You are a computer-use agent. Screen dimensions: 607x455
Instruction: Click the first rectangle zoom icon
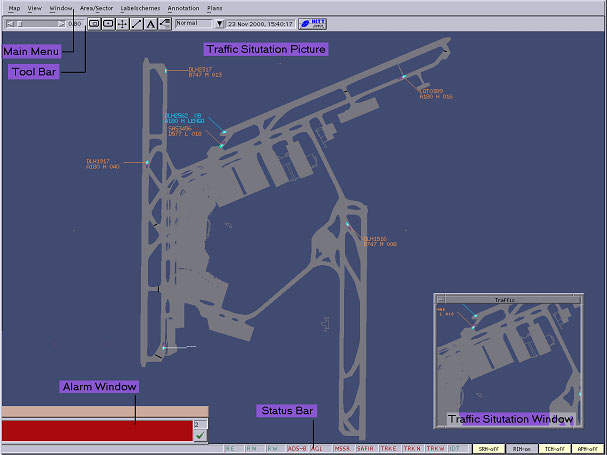point(94,22)
